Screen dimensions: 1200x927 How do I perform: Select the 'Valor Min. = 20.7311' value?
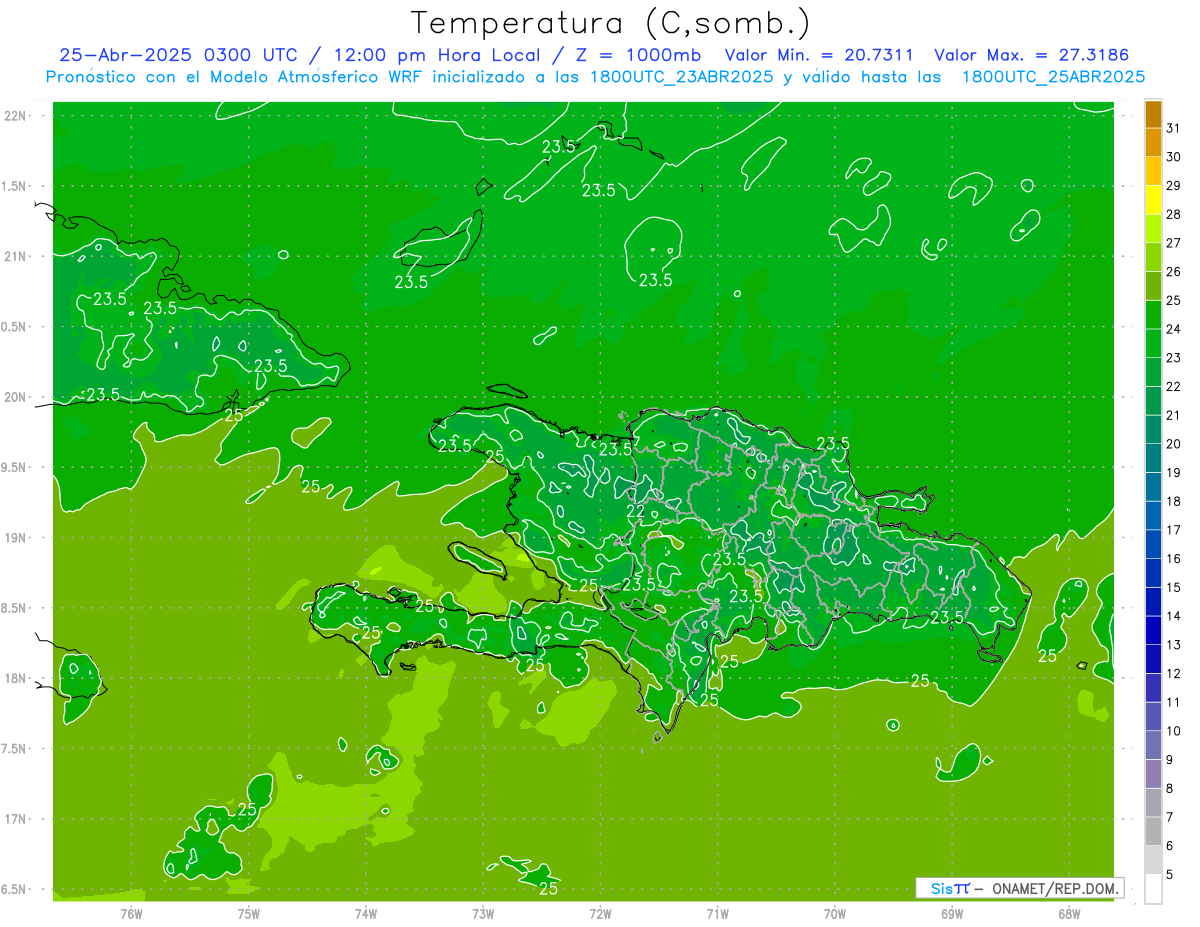(819, 55)
